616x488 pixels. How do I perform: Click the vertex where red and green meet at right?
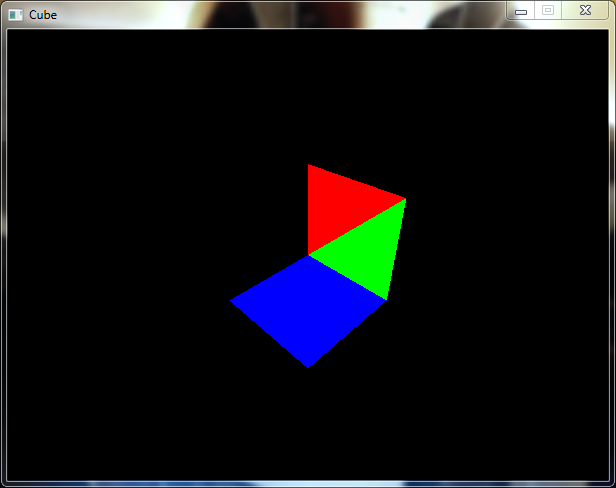tap(405, 199)
